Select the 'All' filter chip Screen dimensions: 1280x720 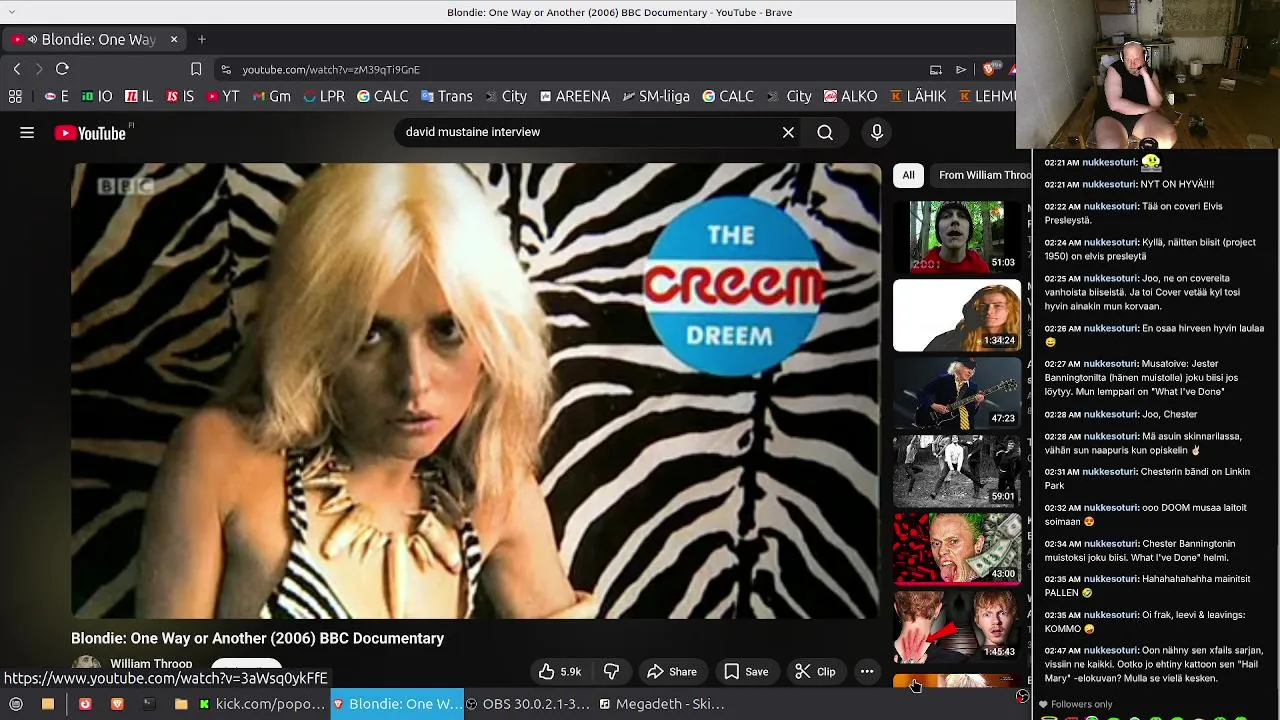click(908, 175)
